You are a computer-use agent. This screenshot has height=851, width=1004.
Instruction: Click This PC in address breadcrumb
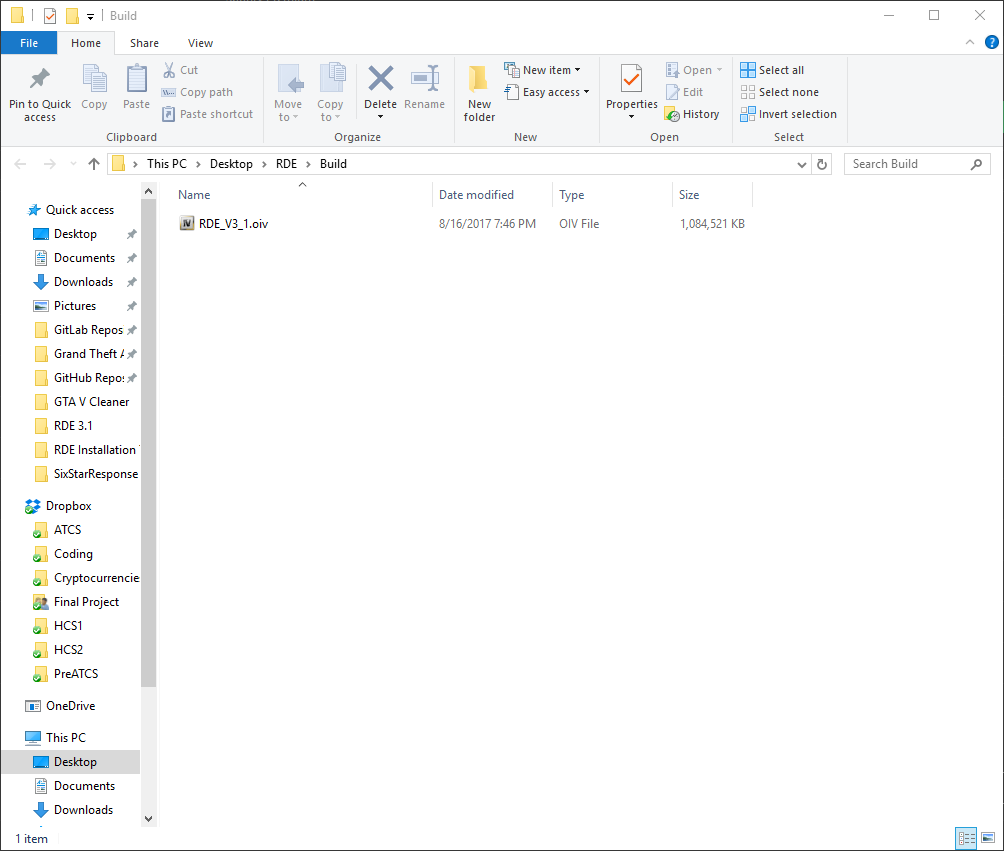coord(166,164)
